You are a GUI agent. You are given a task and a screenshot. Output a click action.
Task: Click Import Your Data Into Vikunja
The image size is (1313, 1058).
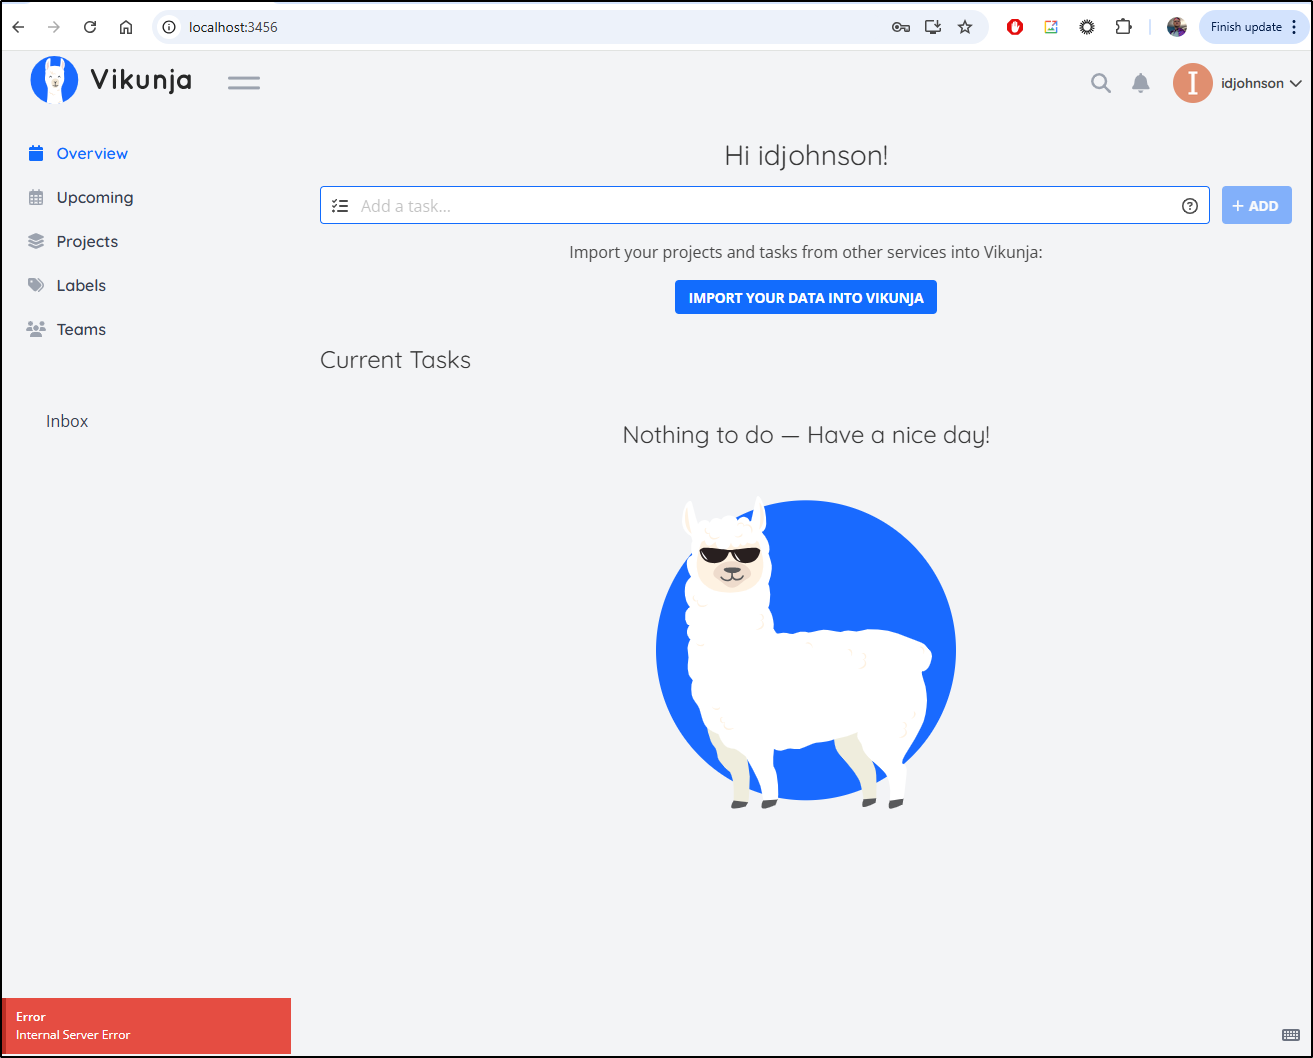point(806,297)
